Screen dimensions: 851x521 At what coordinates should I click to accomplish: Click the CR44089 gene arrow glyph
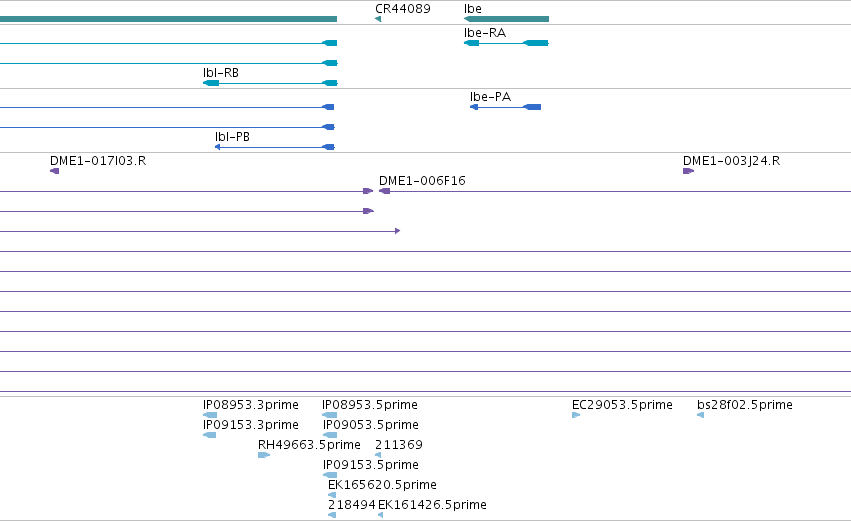(378, 19)
